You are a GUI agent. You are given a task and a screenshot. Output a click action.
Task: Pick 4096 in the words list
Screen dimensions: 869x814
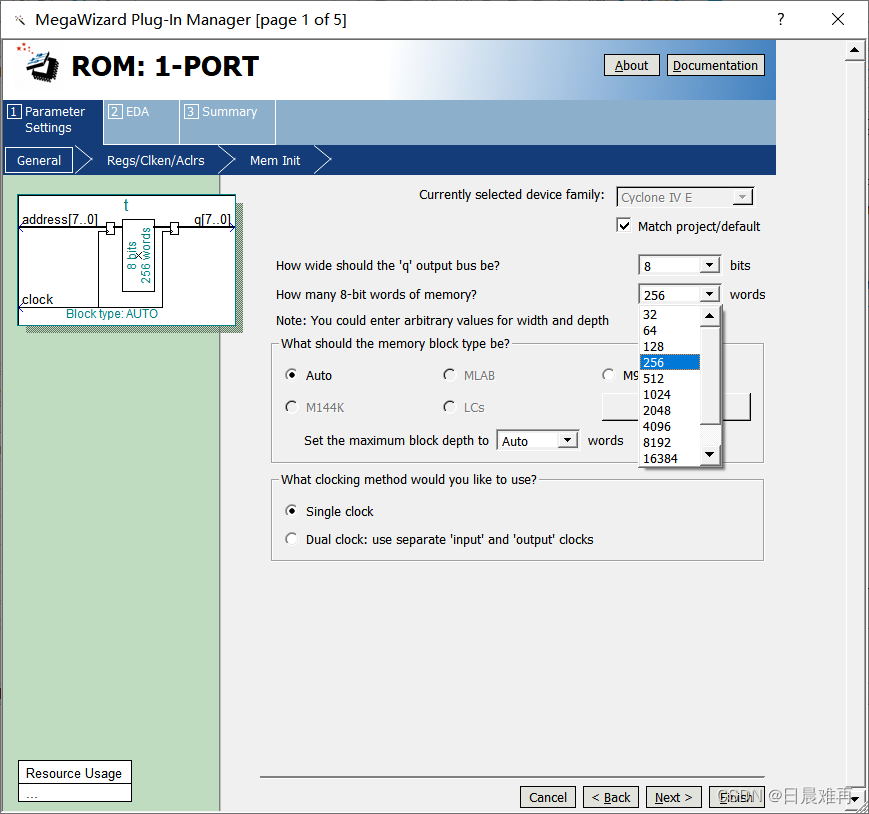point(669,427)
